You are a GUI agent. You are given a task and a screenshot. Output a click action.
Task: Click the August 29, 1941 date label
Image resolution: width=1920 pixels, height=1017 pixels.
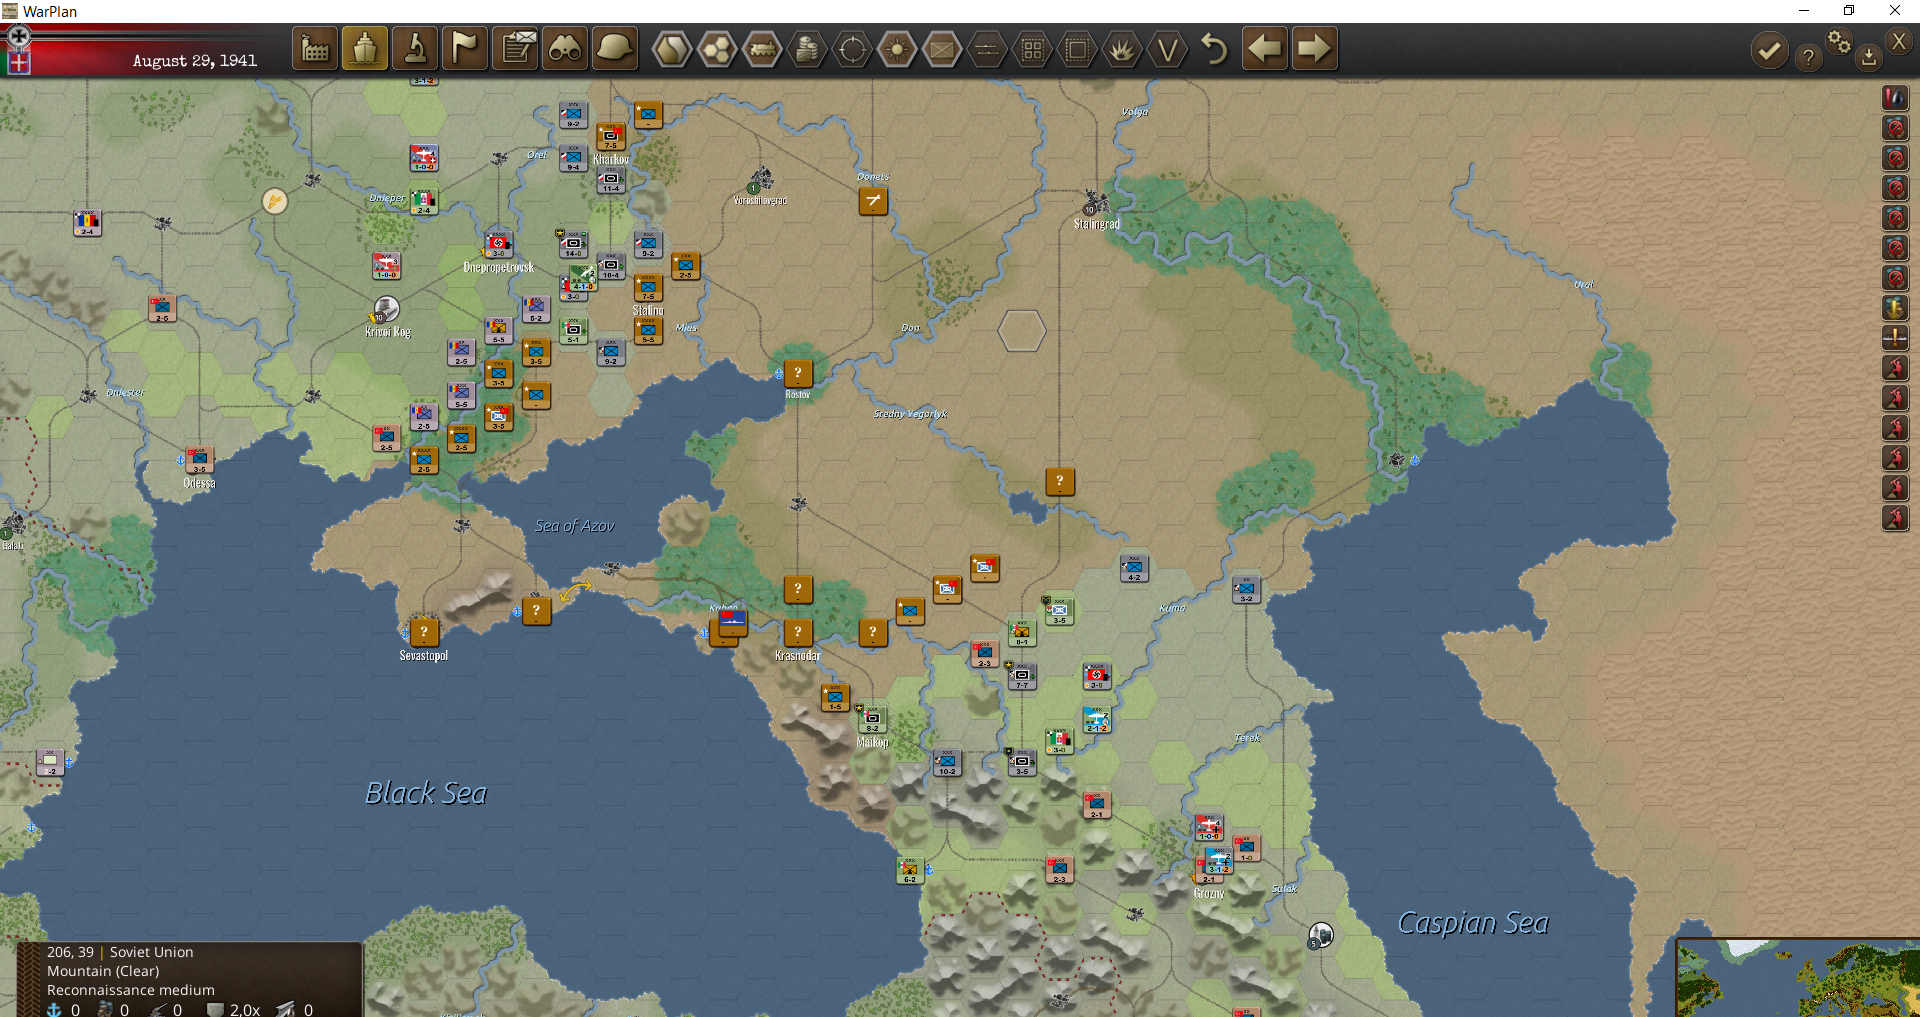(x=195, y=61)
